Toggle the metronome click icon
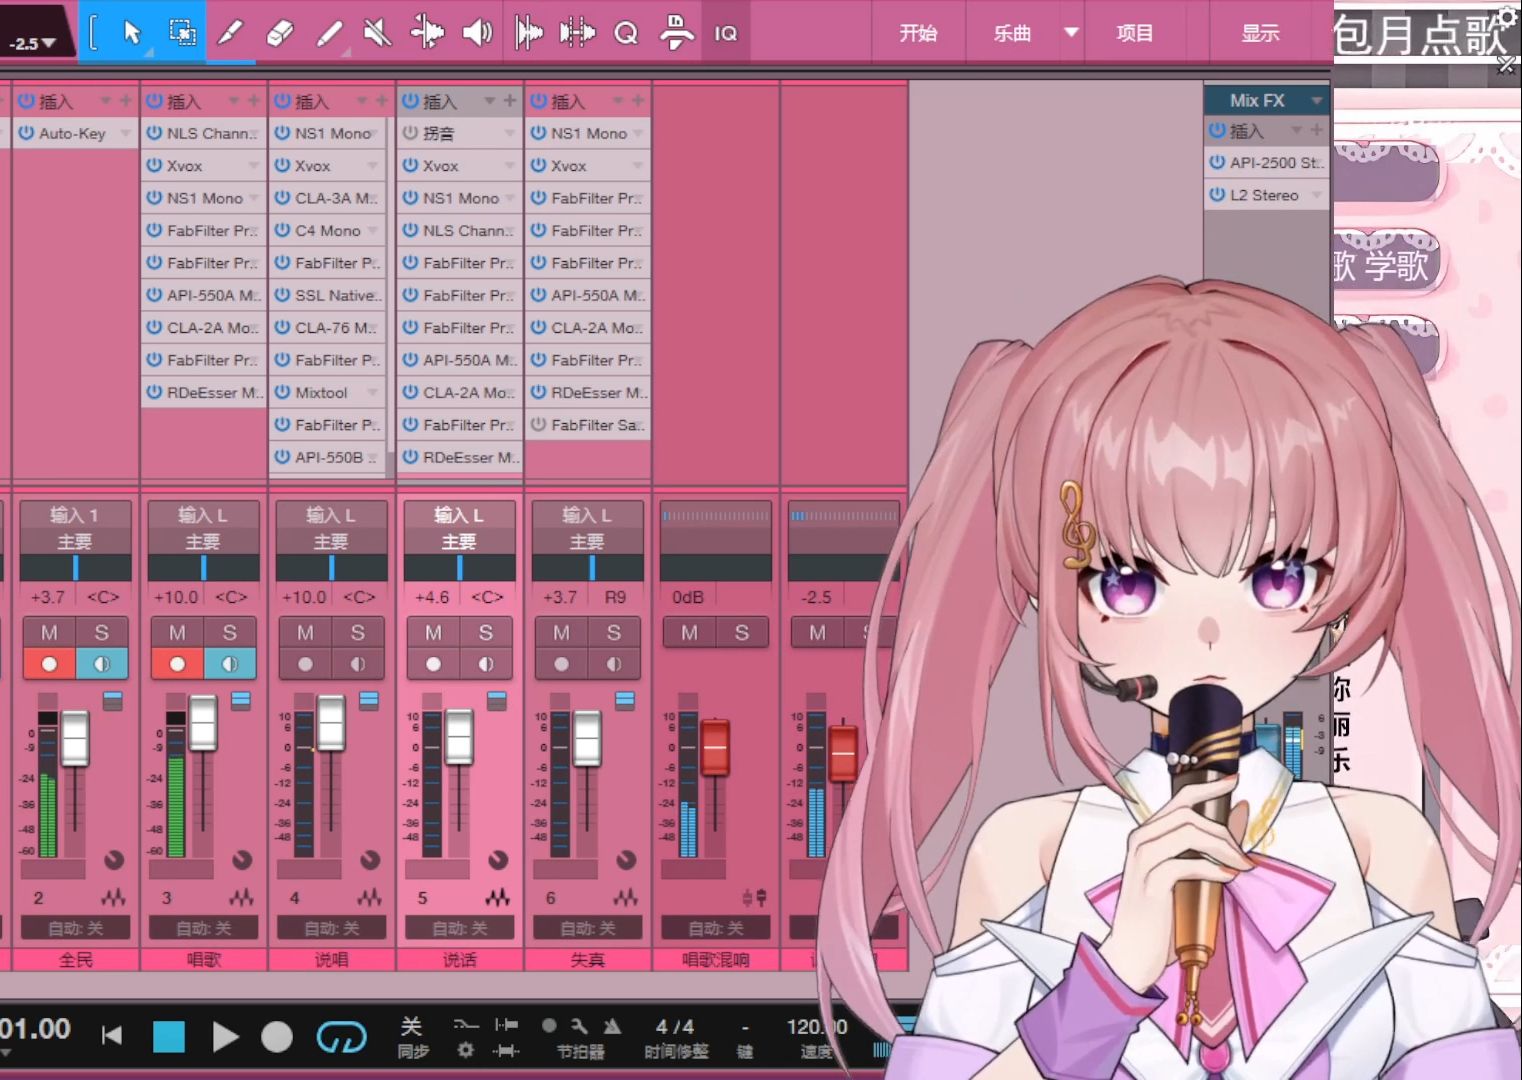The image size is (1522, 1080). pos(612,1025)
